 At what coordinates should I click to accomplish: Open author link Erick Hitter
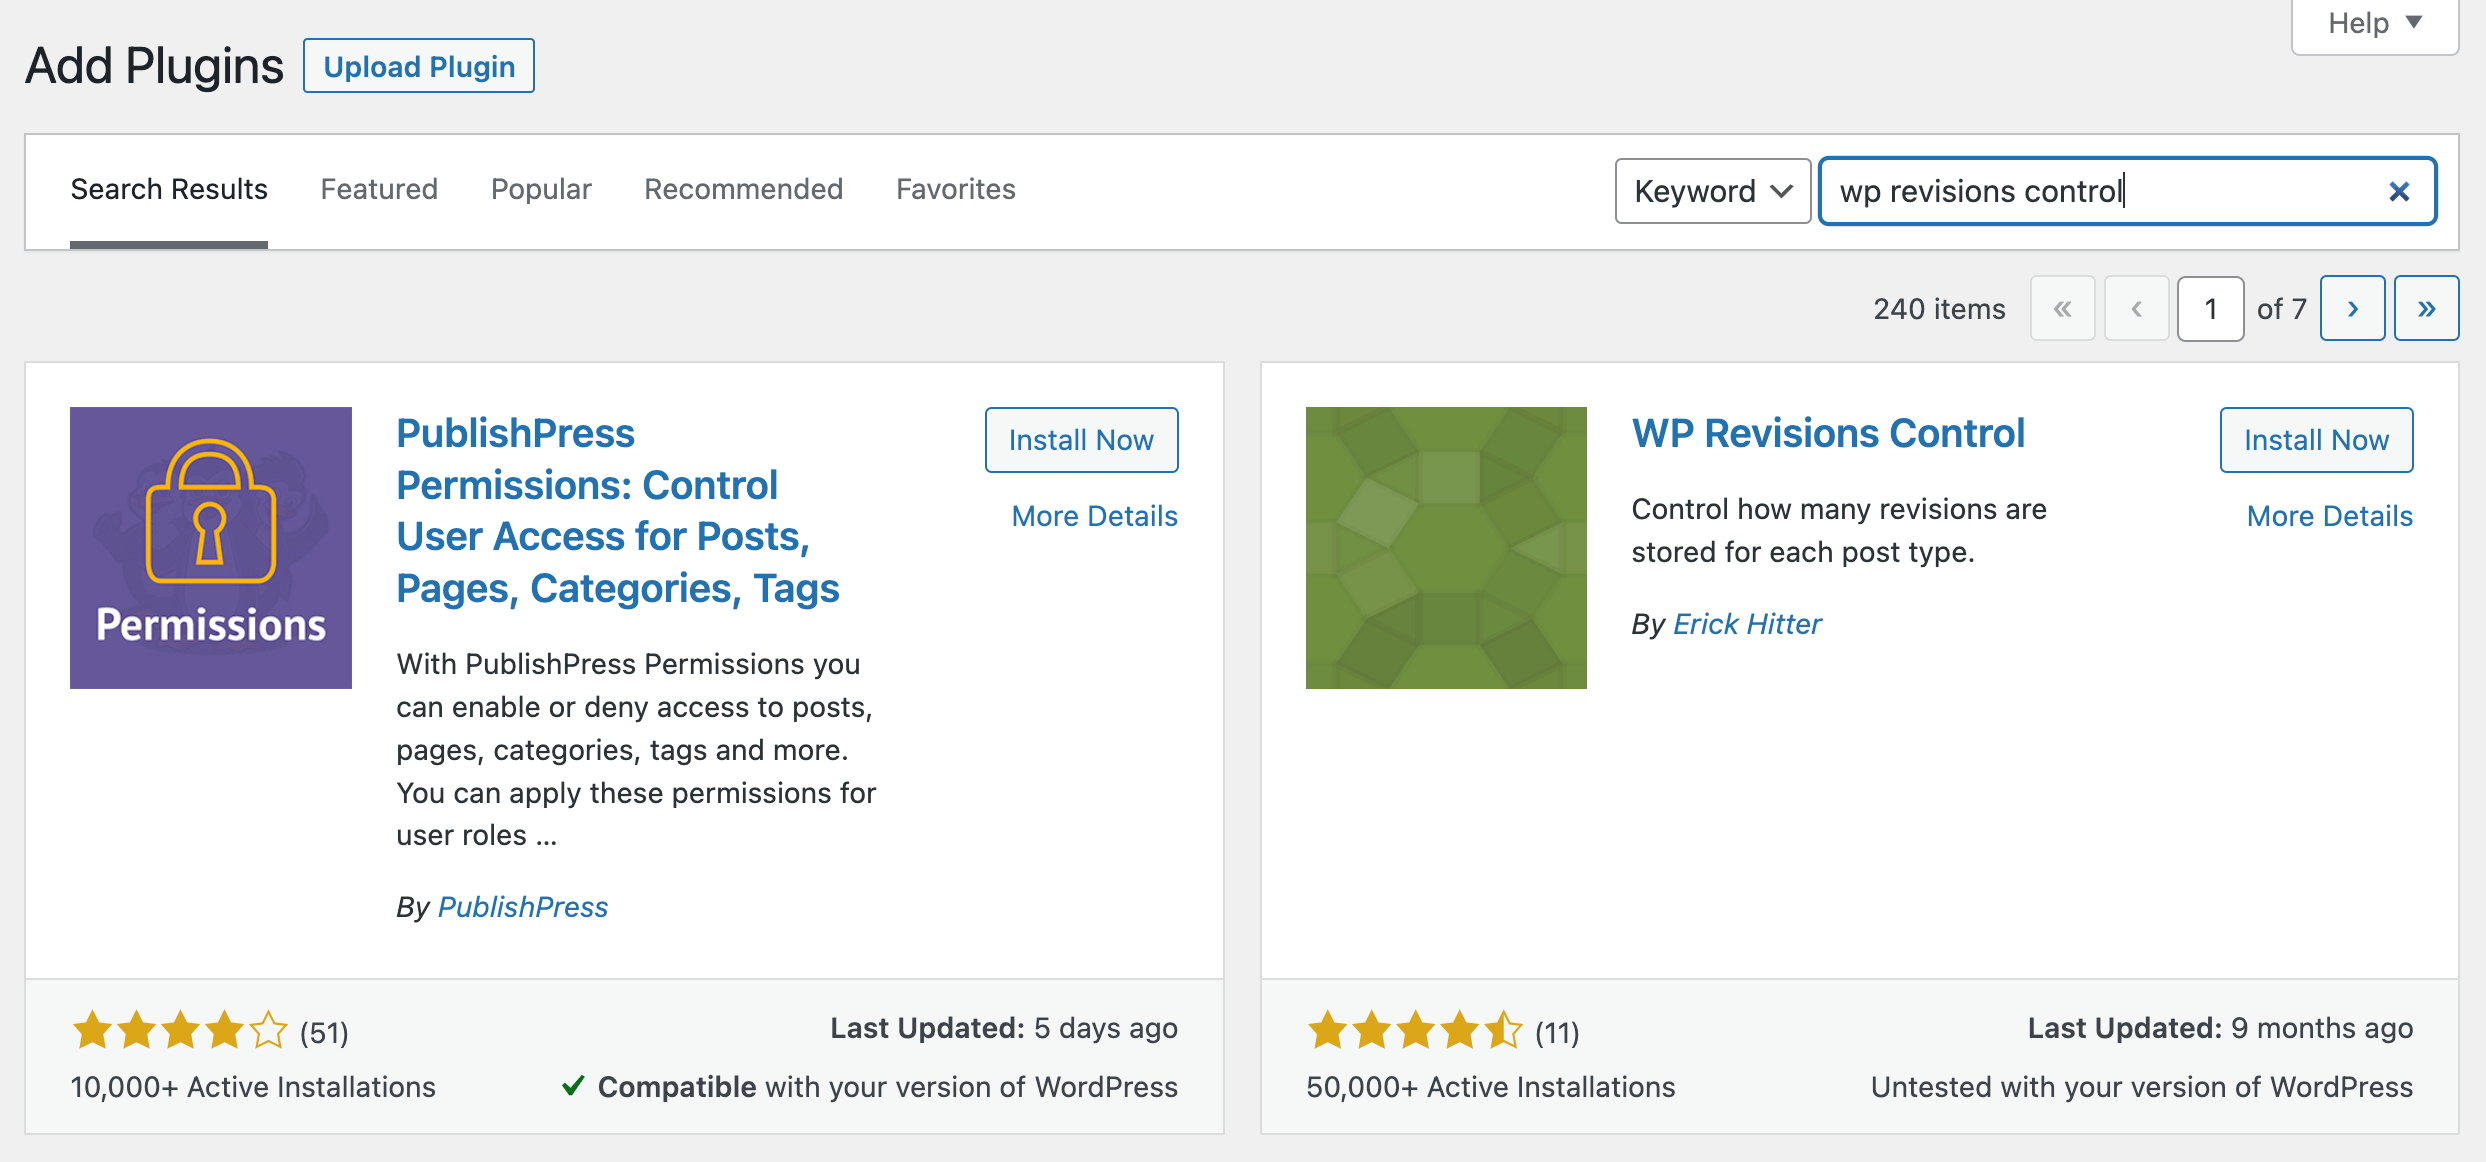[x=1747, y=623]
